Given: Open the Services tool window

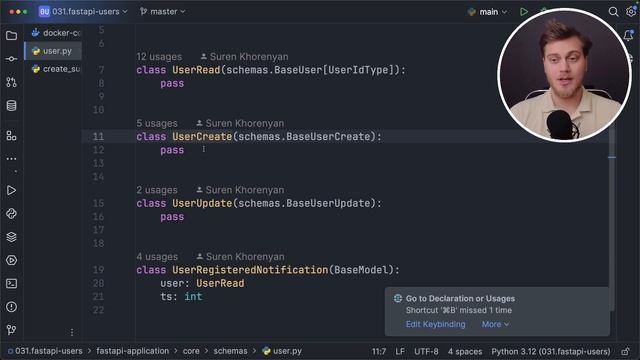Looking at the screenshot, I should (x=11, y=260).
